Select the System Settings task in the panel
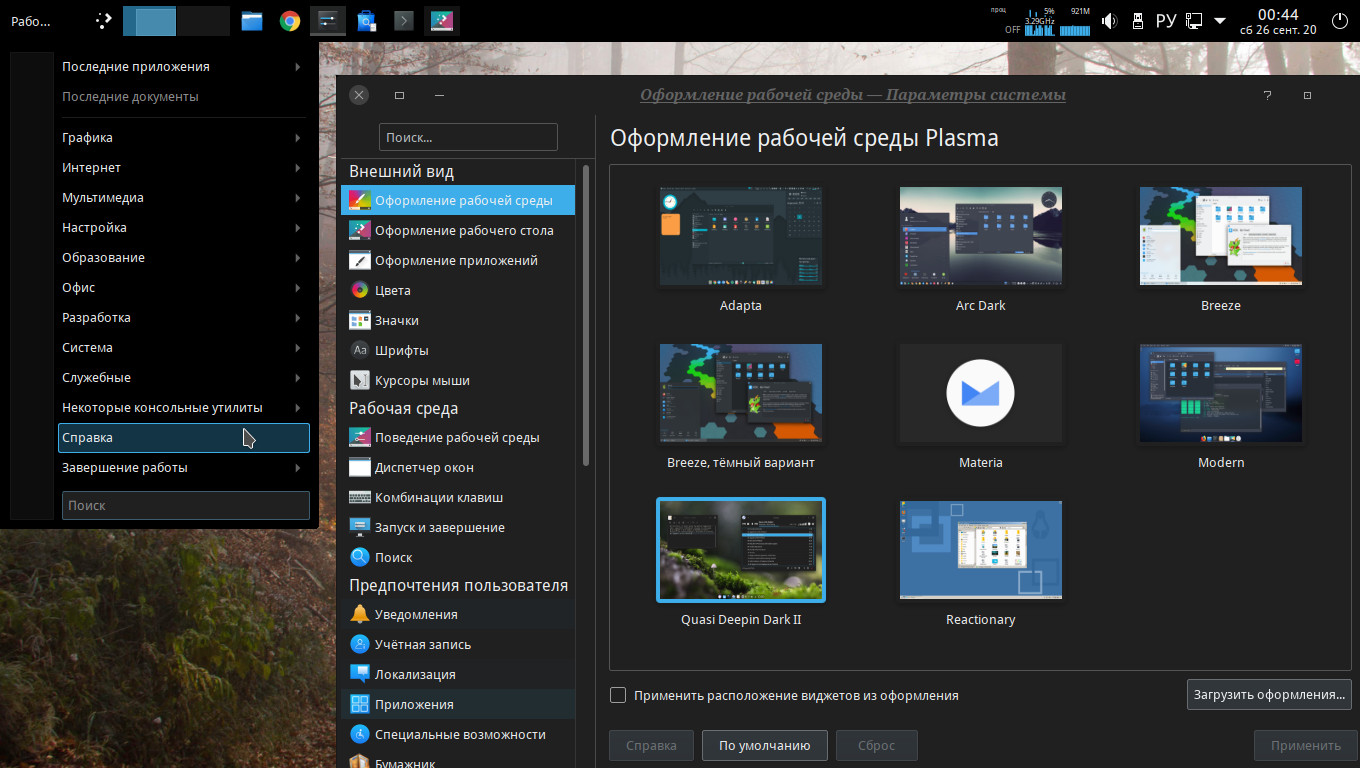Screen dimensions: 1360x768 pyautogui.click(x=328, y=20)
